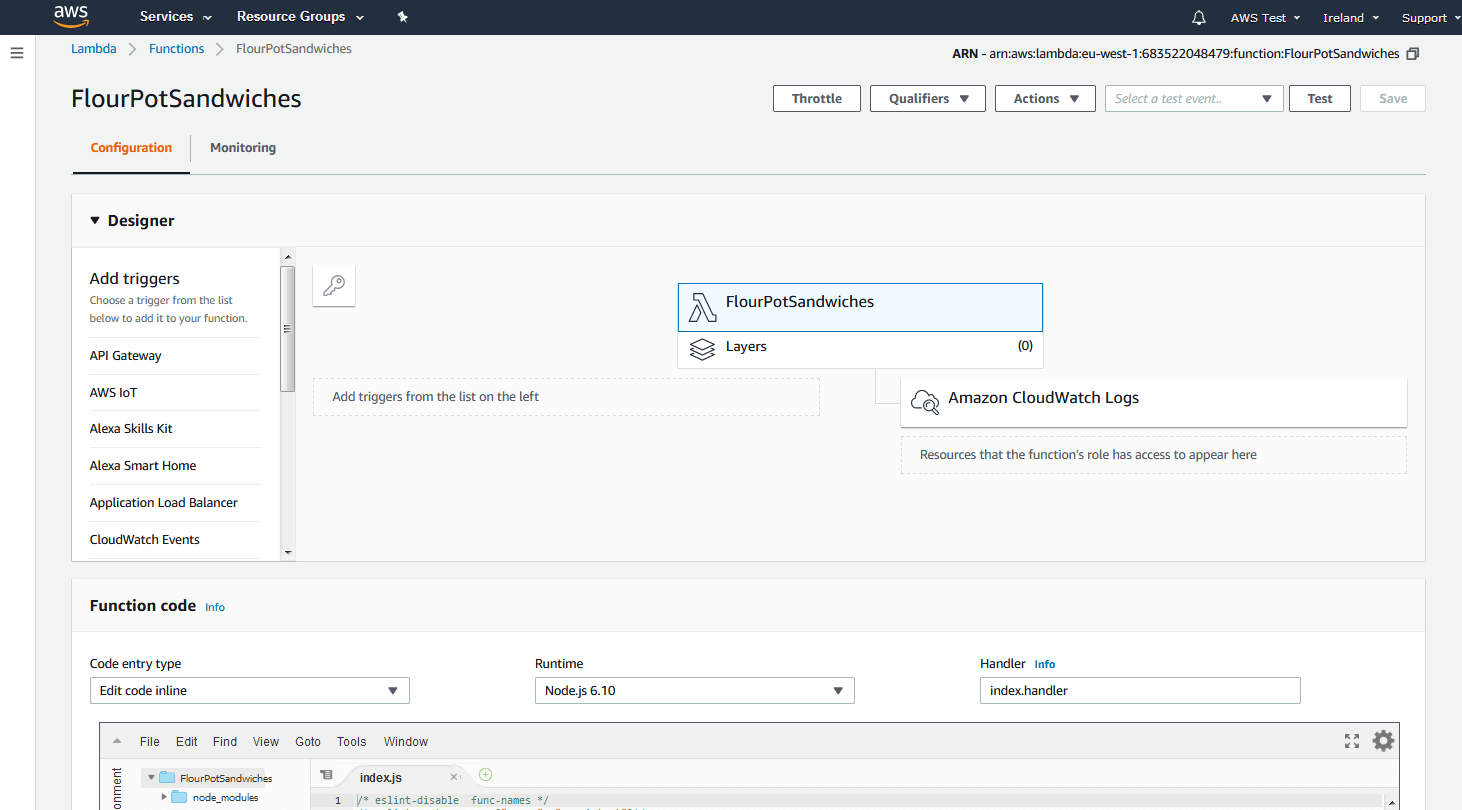Click the Handler index.handler input field

[1140, 691]
